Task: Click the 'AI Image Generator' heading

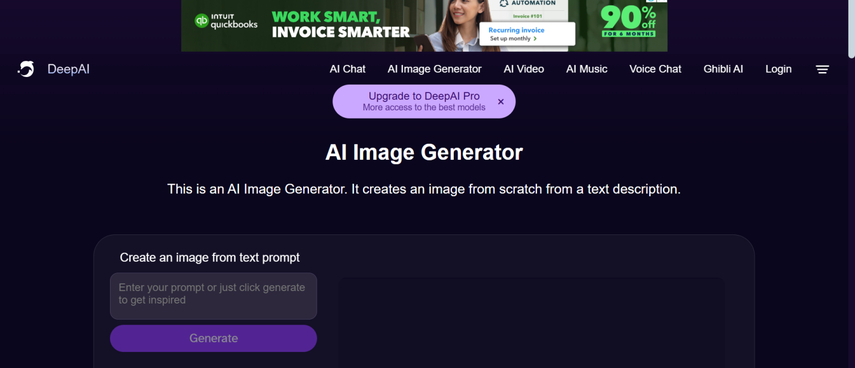Action: (x=424, y=153)
